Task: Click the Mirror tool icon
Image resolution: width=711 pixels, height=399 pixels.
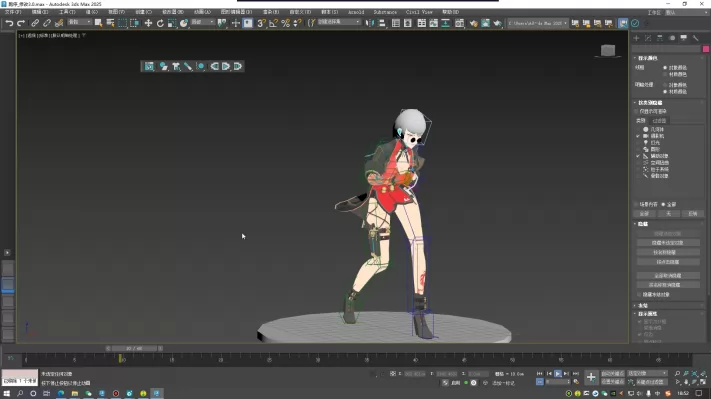Action: pyautogui.click(x=370, y=23)
